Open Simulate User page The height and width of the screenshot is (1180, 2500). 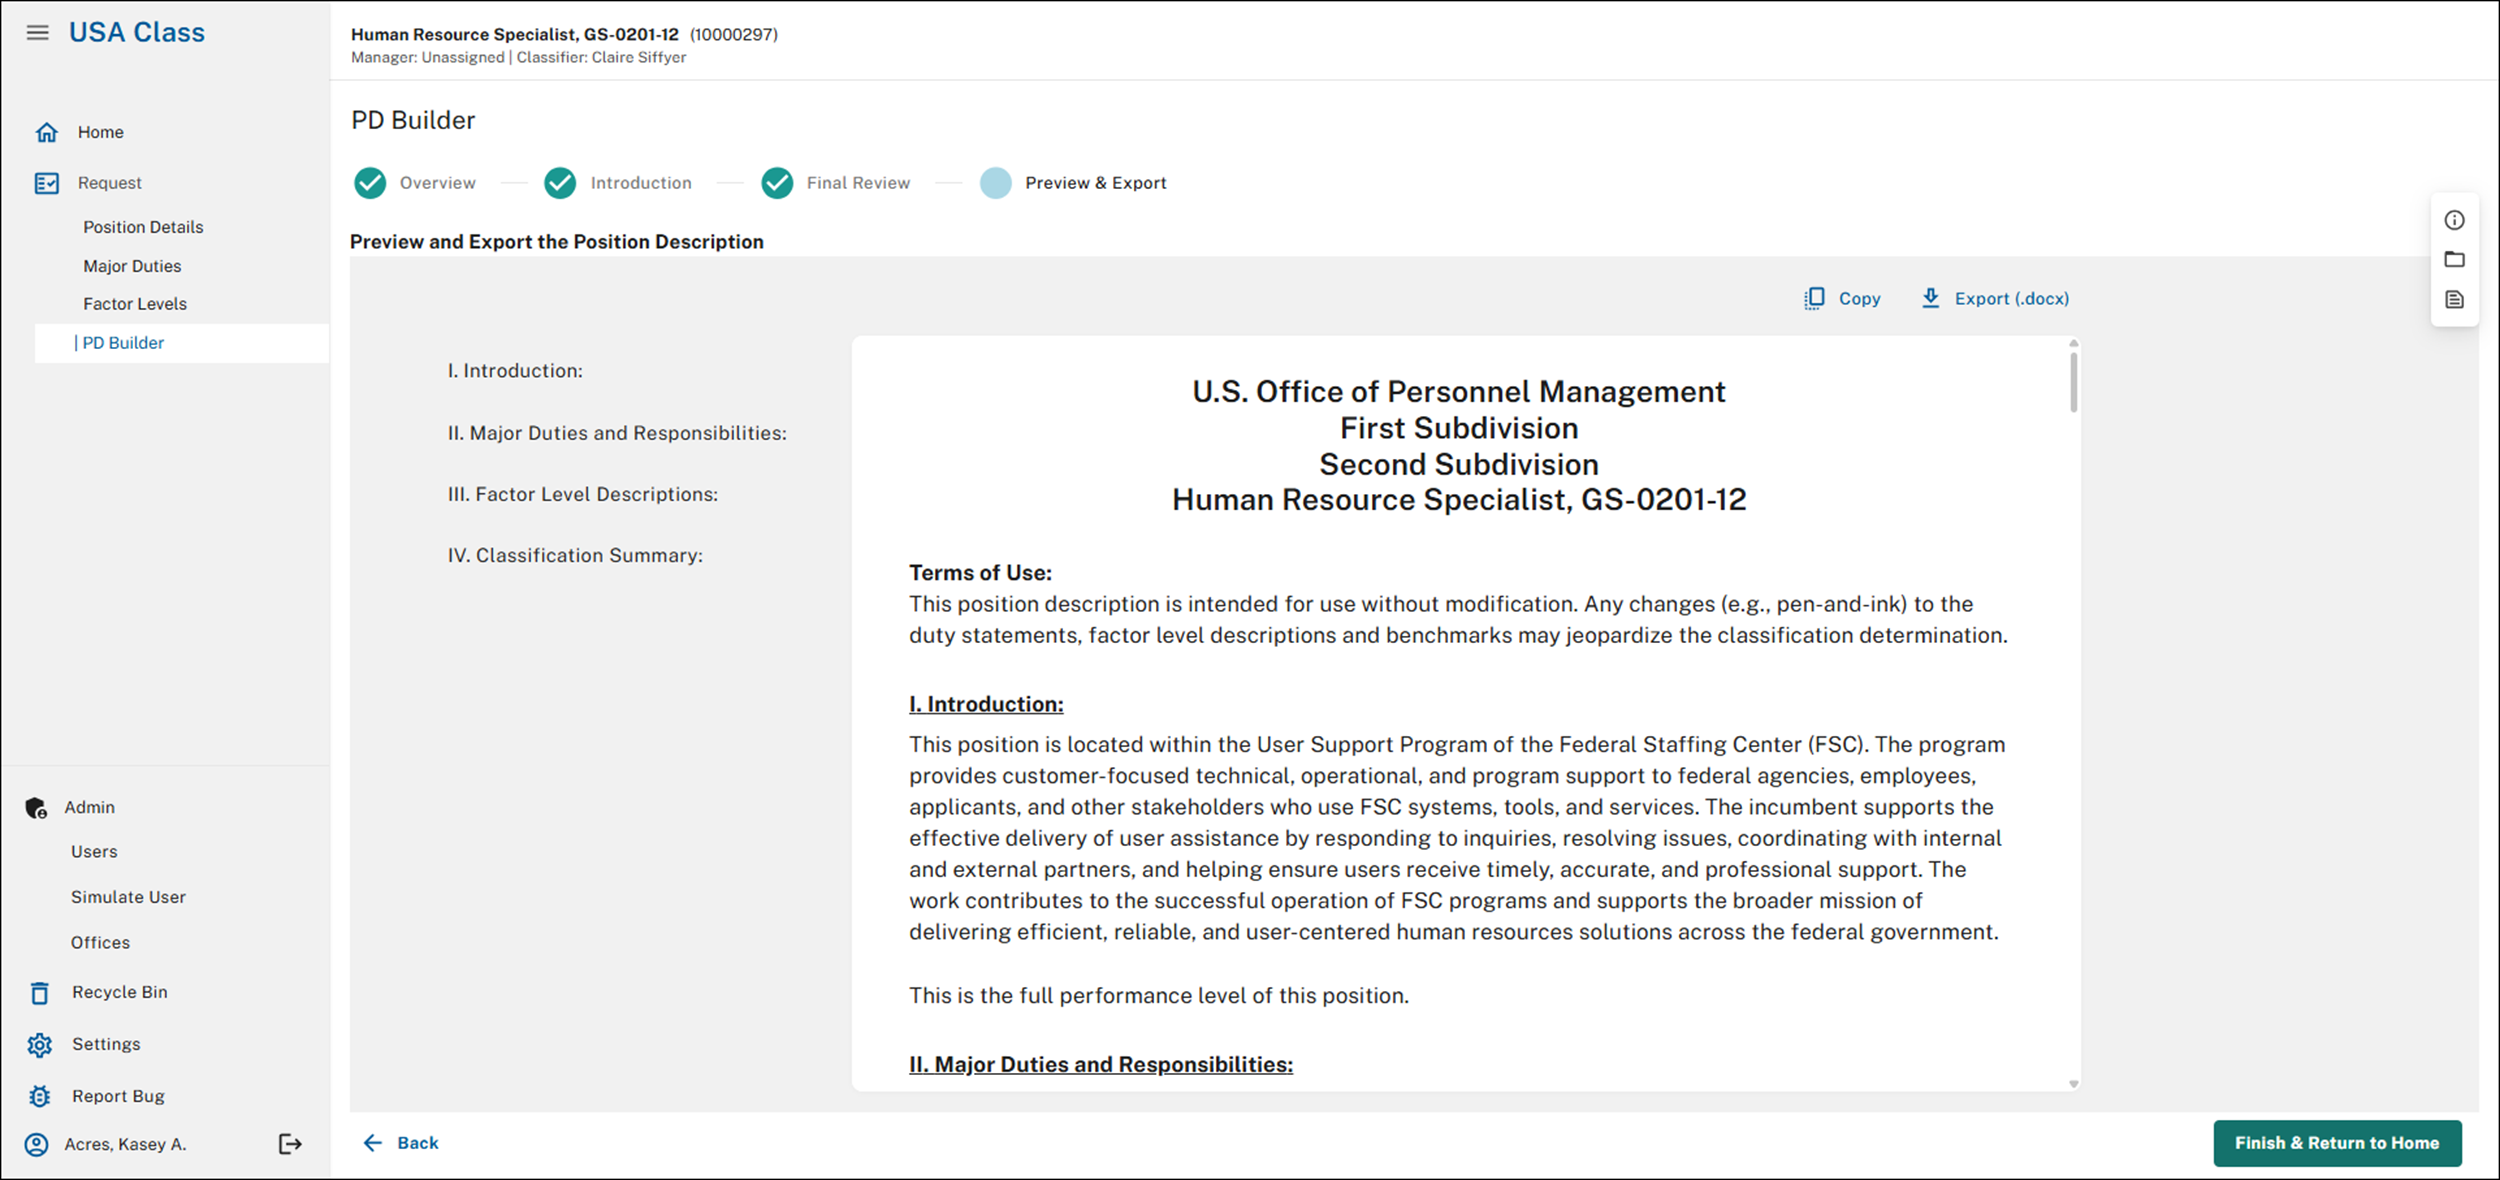pyautogui.click(x=128, y=897)
